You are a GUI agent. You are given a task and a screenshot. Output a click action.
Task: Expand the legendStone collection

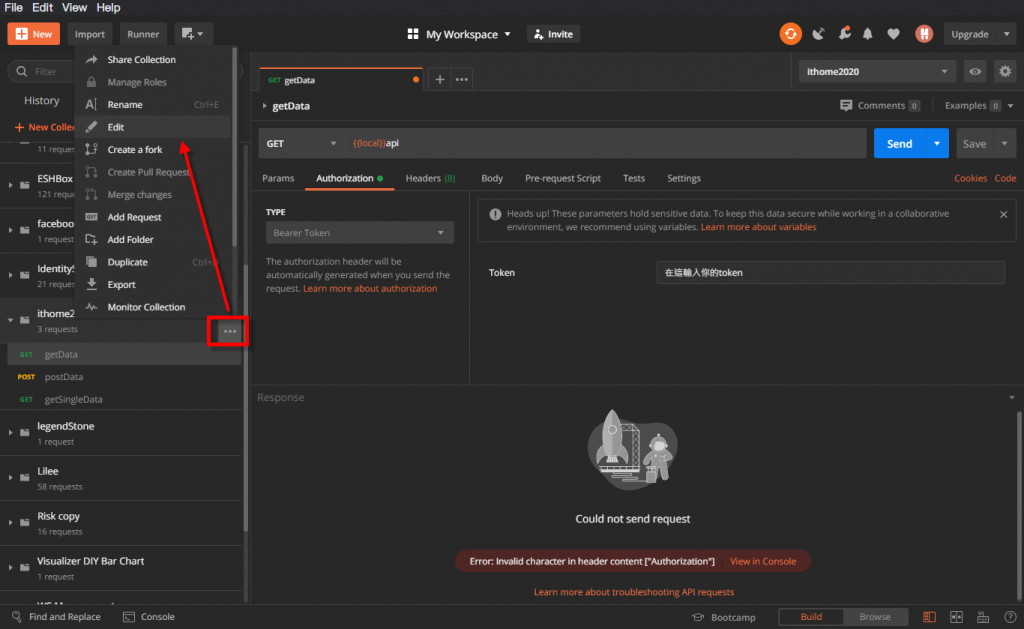pos(10,432)
